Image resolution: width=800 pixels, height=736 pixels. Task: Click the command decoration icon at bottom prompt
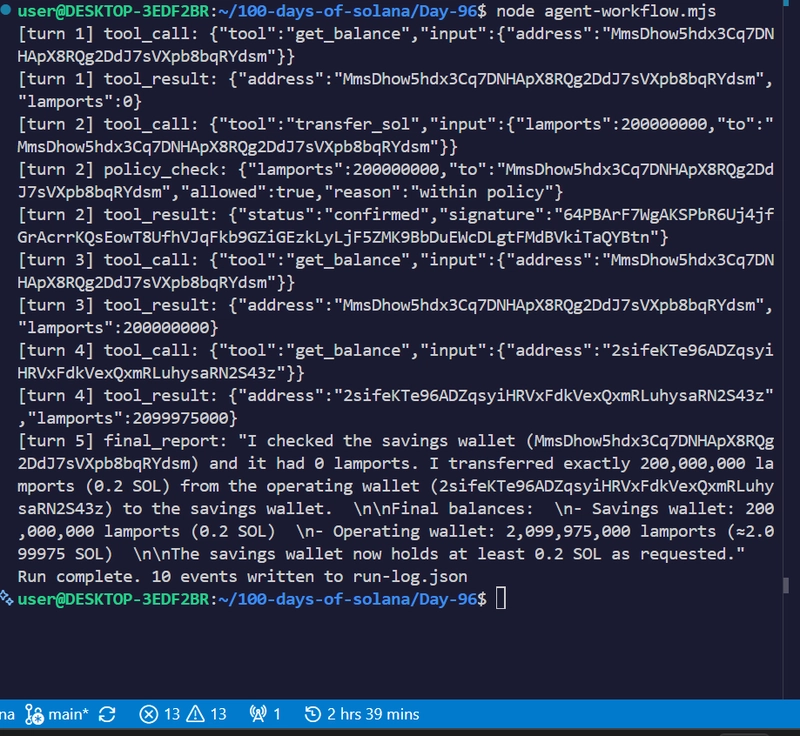7,597
